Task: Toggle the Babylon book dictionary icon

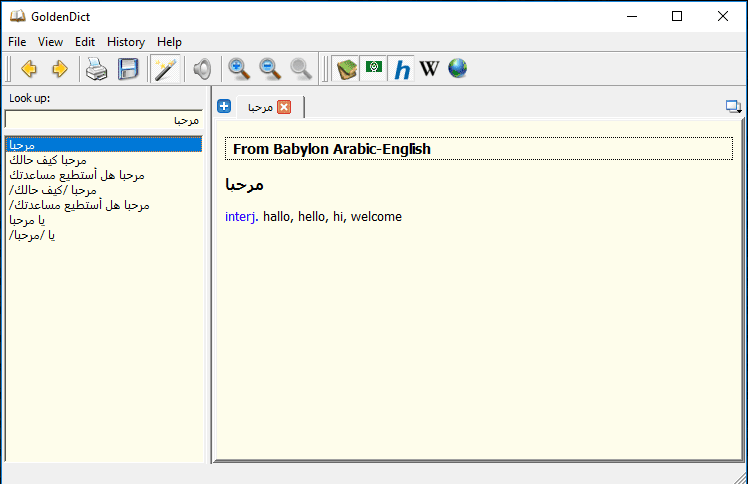Action: tap(346, 69)
